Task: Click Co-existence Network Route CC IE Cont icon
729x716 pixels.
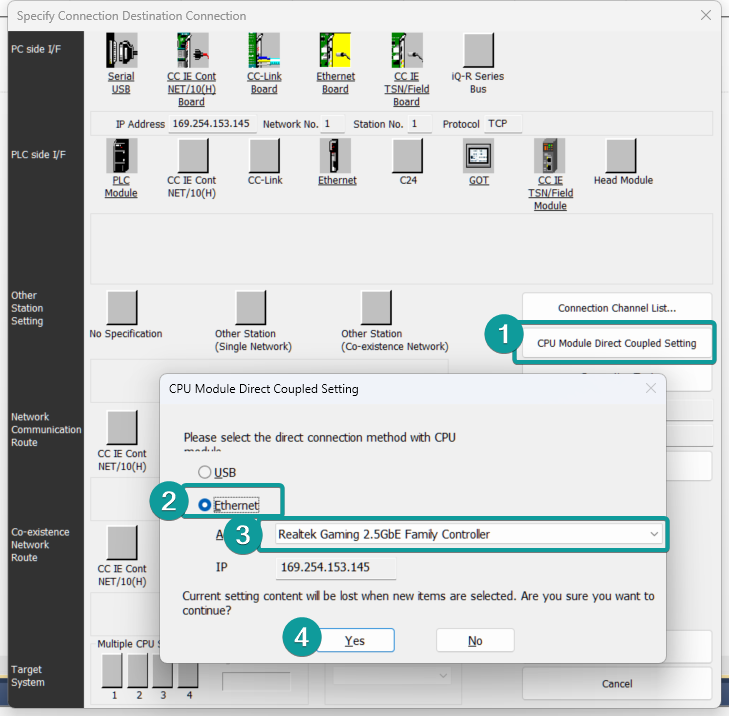Action: coord(122,543)
